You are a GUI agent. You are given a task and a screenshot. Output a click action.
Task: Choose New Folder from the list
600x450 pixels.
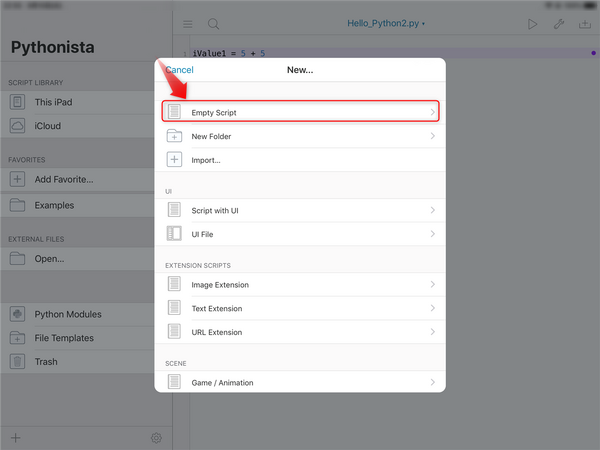(211, 136)
